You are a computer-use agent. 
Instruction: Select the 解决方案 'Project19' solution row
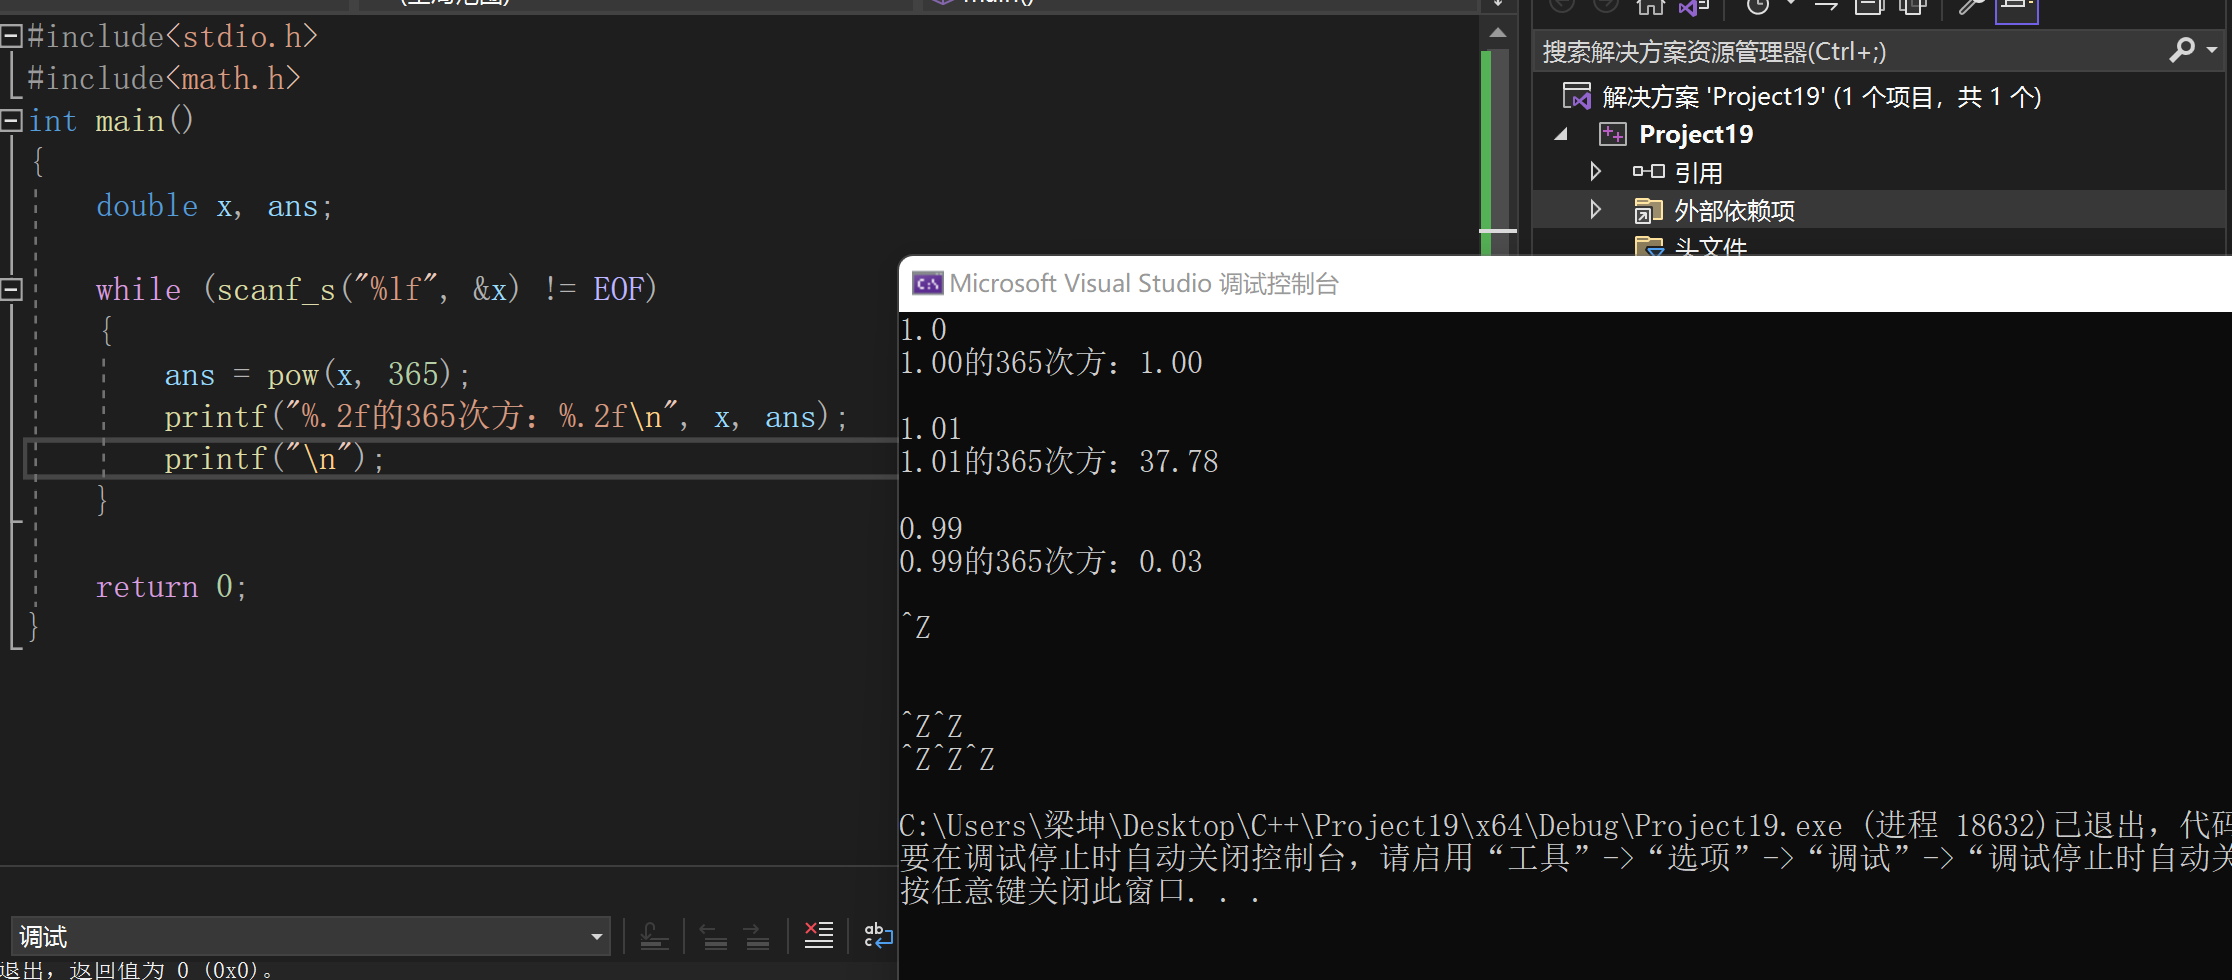(x=1820, y=96)
